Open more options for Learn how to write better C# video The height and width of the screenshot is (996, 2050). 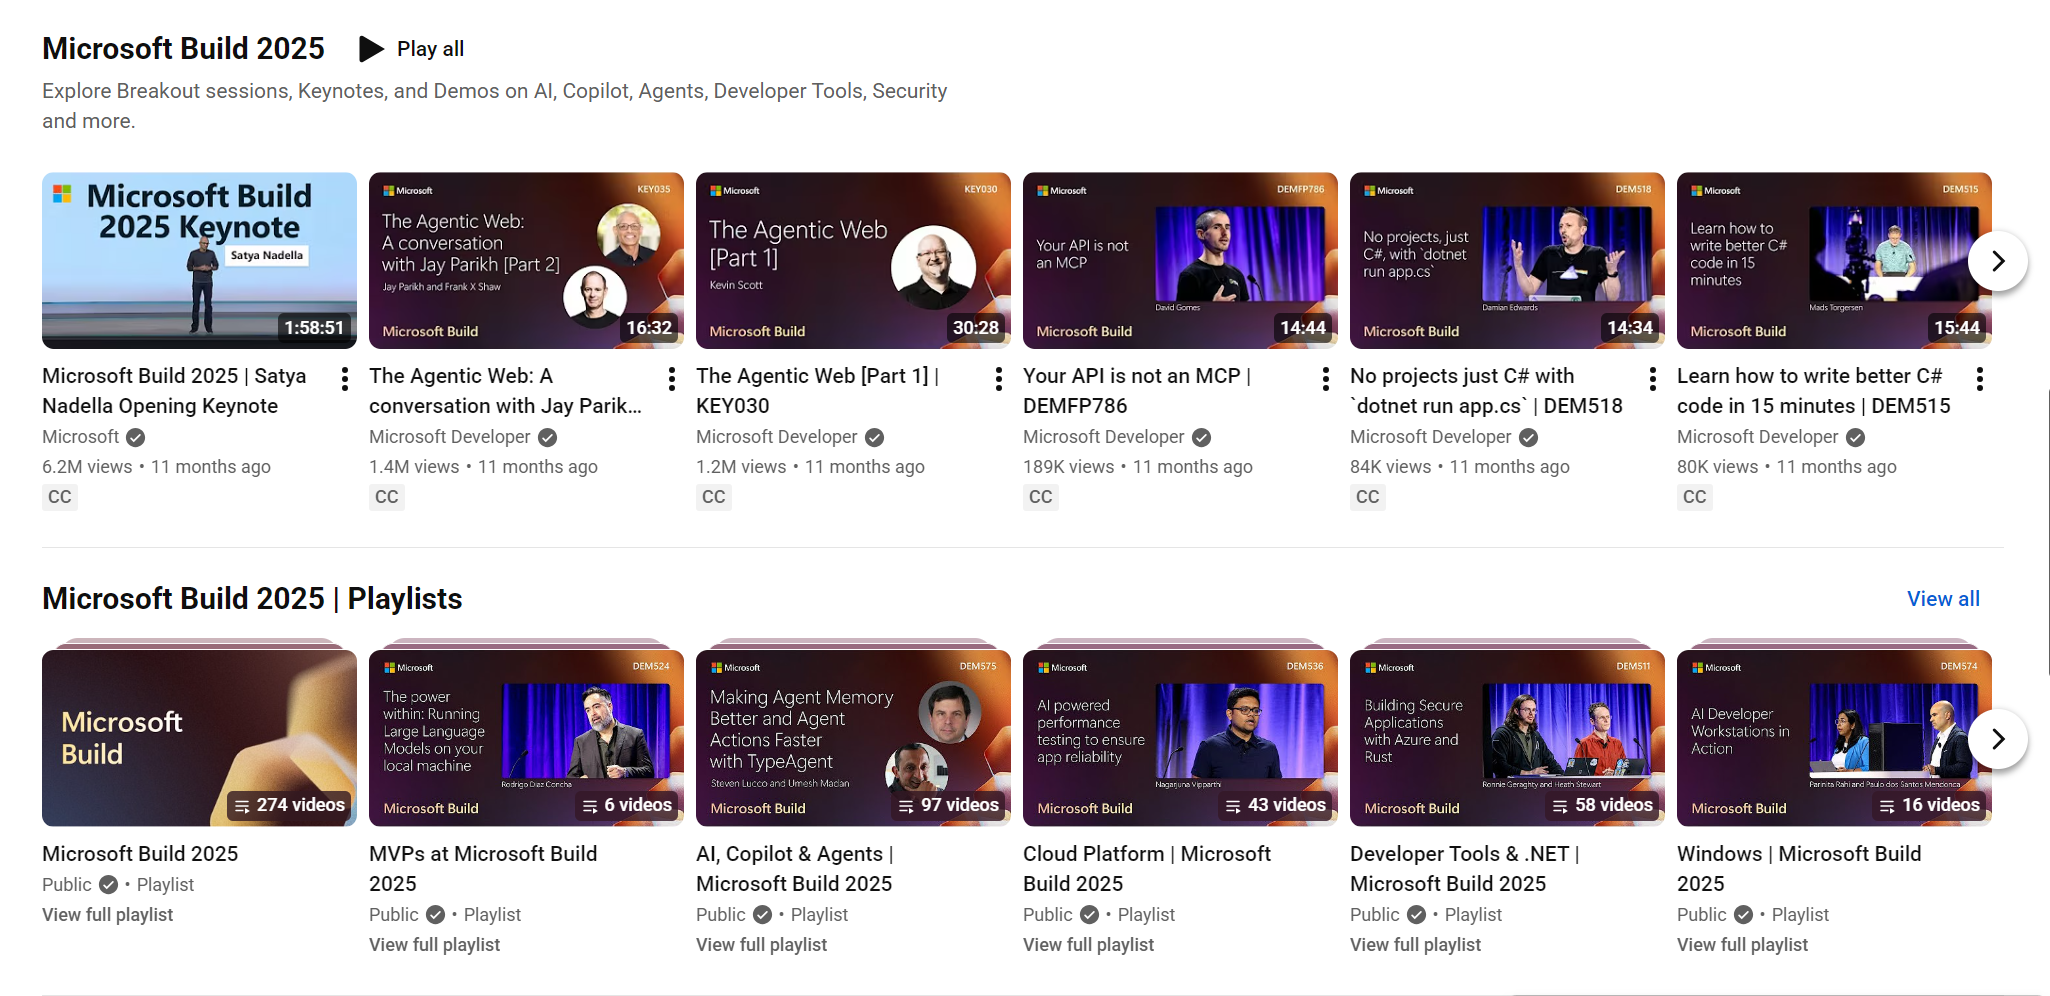point(1980,379)
